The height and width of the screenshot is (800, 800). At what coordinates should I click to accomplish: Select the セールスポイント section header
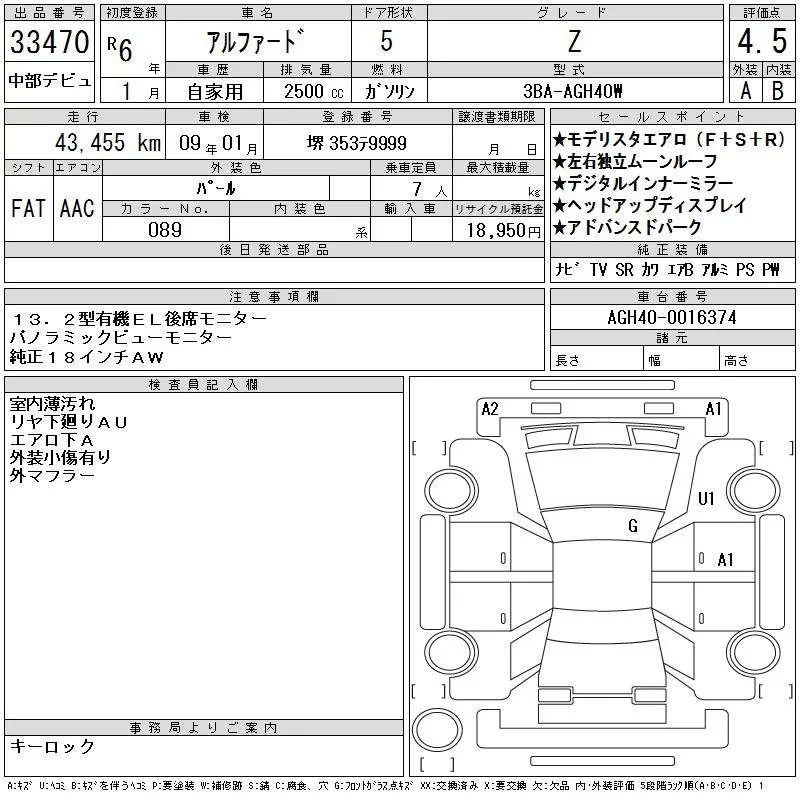672,117
